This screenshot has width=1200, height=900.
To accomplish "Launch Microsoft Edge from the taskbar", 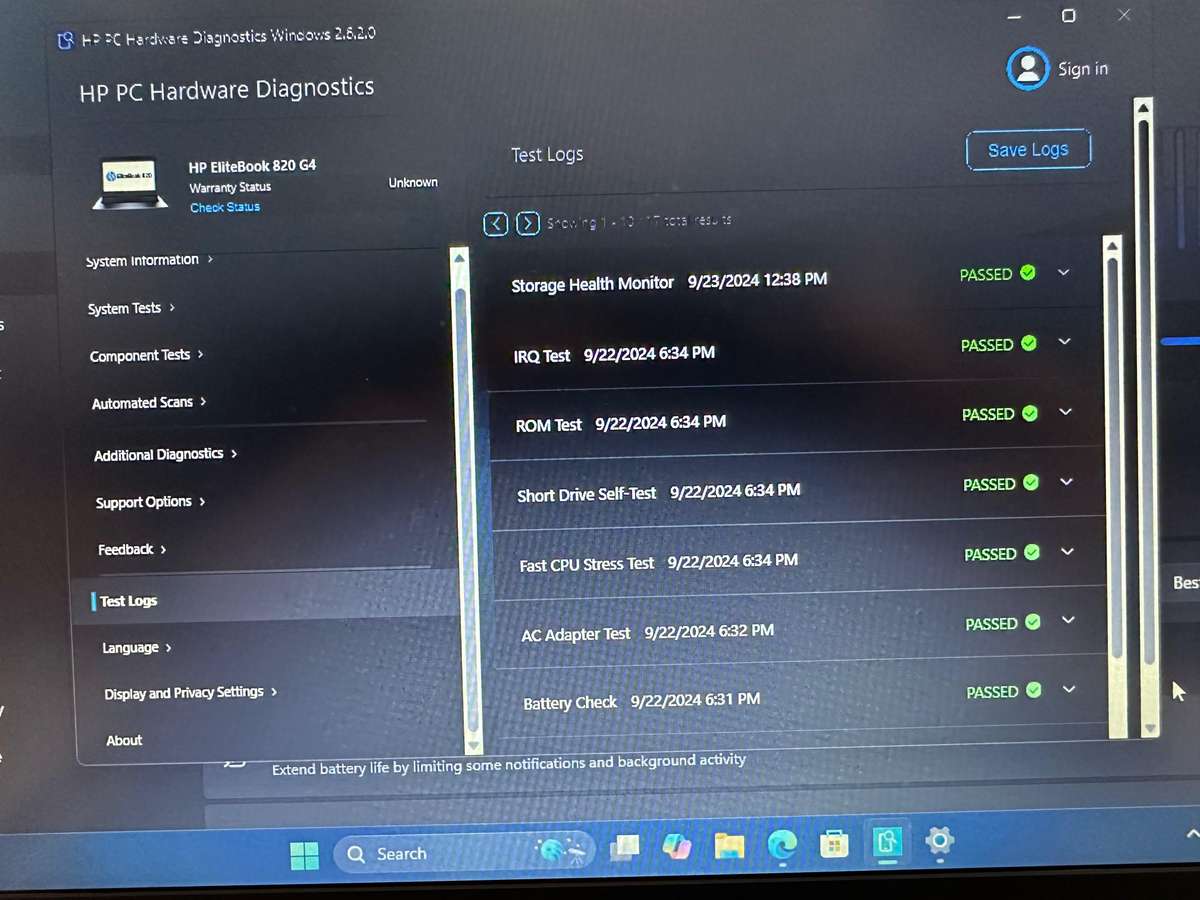I will (782, 846).
